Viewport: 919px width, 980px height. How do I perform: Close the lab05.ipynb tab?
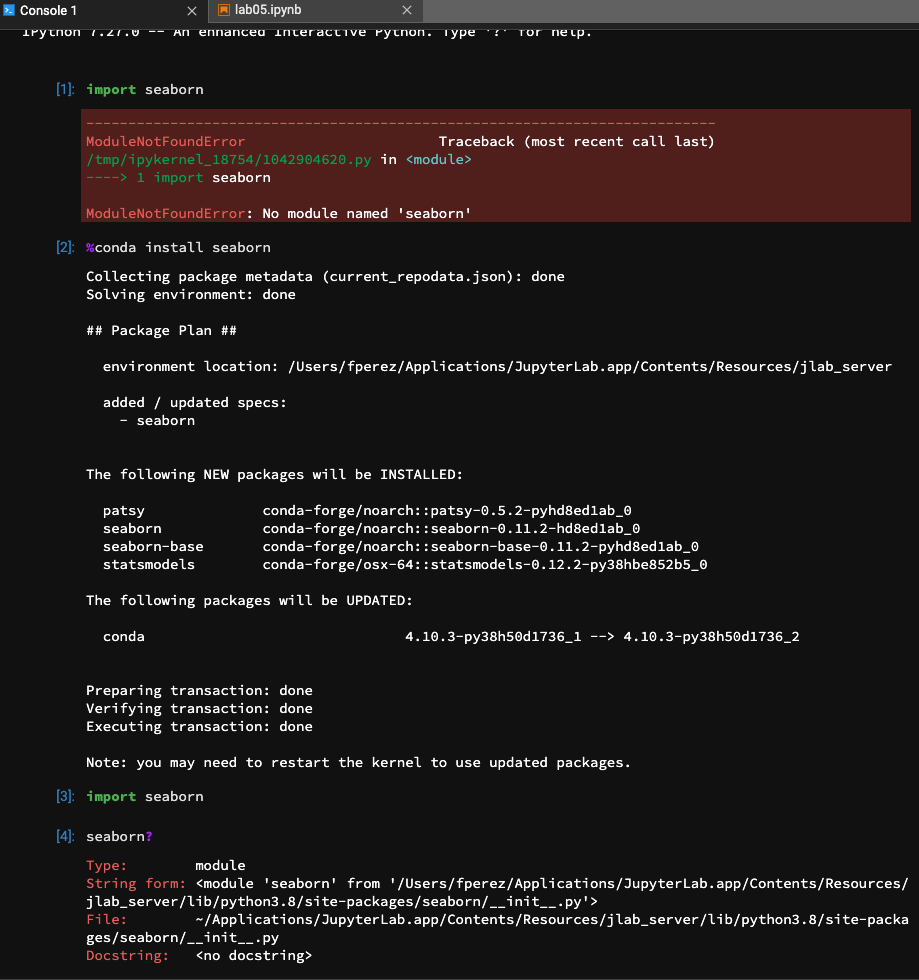[x=406, y=12]
